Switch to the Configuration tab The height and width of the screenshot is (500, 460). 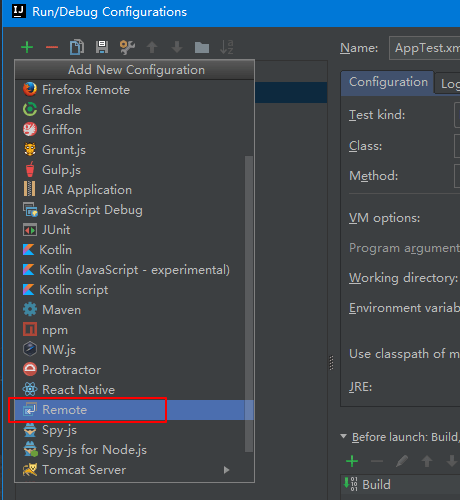tap(388, 82)
